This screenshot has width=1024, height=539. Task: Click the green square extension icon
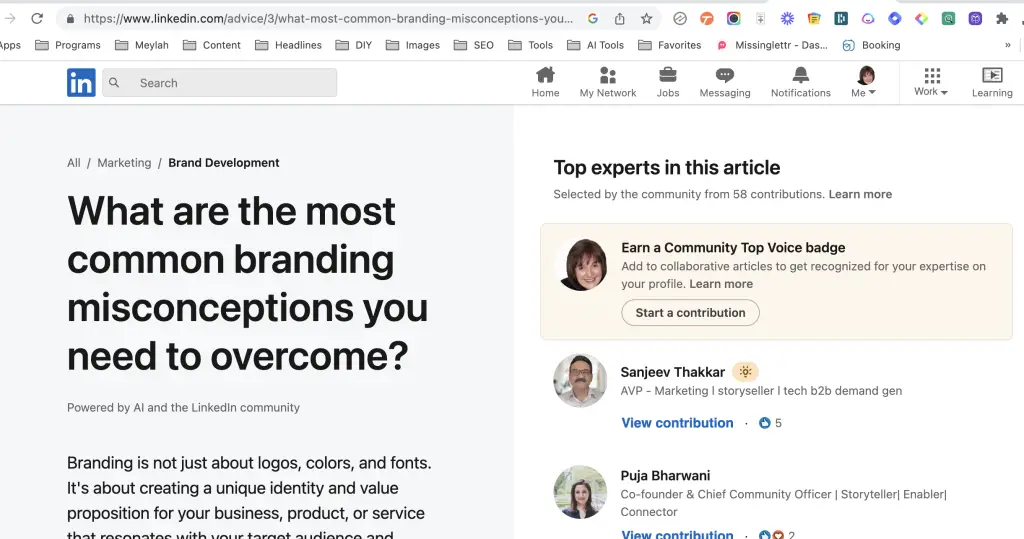pyautogui.click(x=948, y=18)
